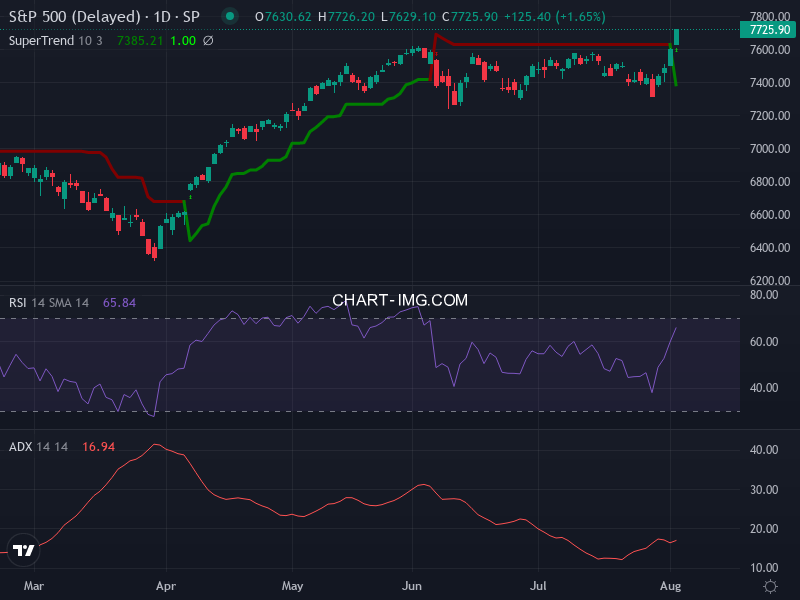Click the ADX 14 14 indicator label
The height and width of the screenshot is (600, 800).
(x=38, y=447)
